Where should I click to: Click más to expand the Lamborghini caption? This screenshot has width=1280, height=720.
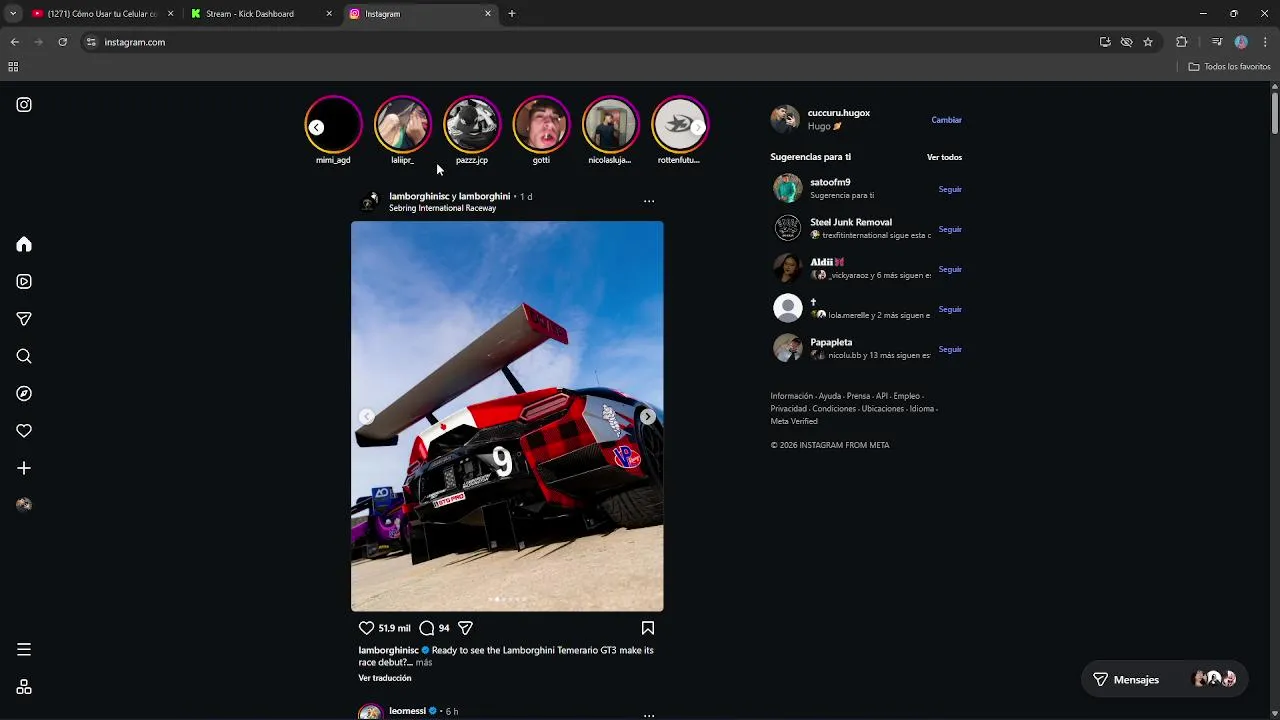[x=424, y=662]
